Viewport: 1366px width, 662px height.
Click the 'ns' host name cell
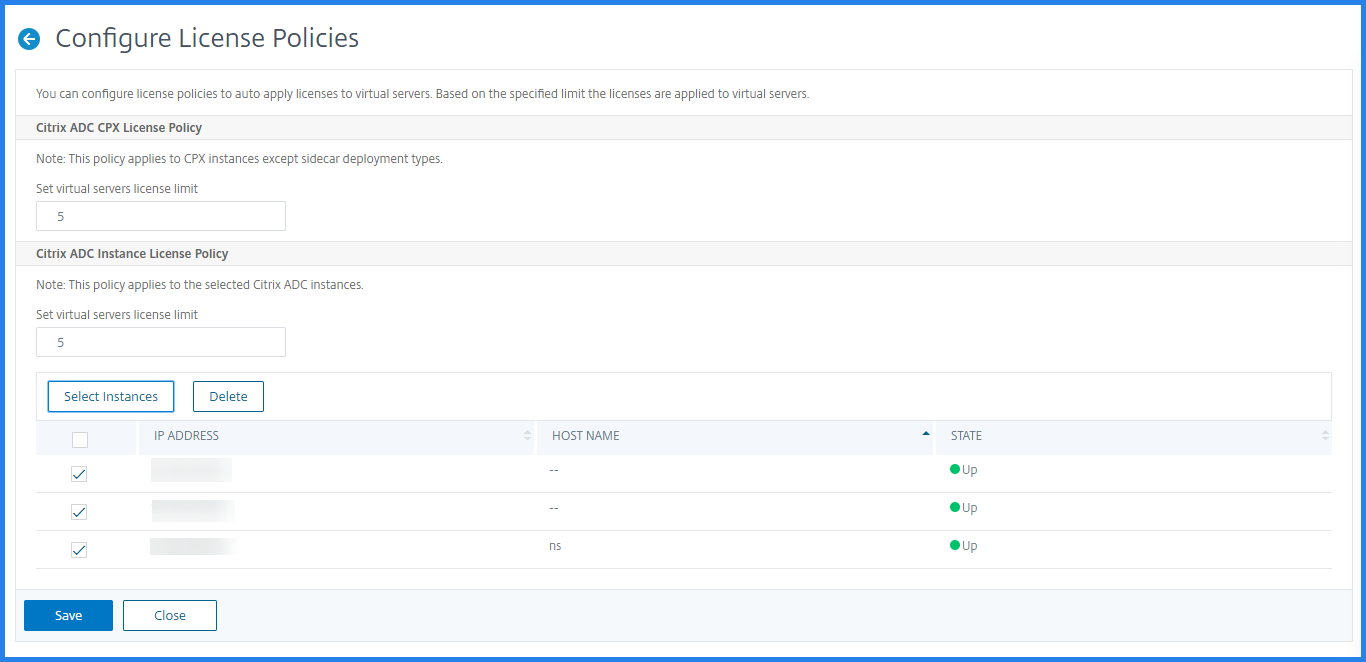(555, 546)
